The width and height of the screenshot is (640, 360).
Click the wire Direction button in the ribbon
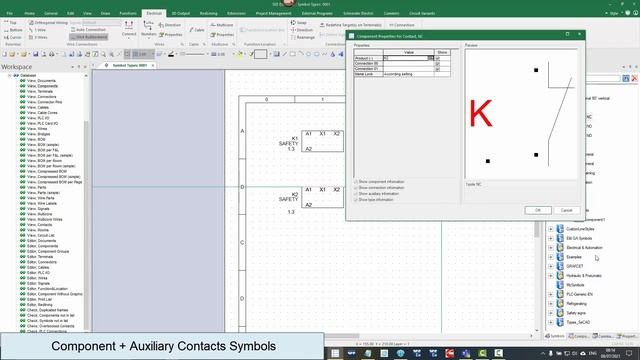pyautogui.click(x=169, y=25)
